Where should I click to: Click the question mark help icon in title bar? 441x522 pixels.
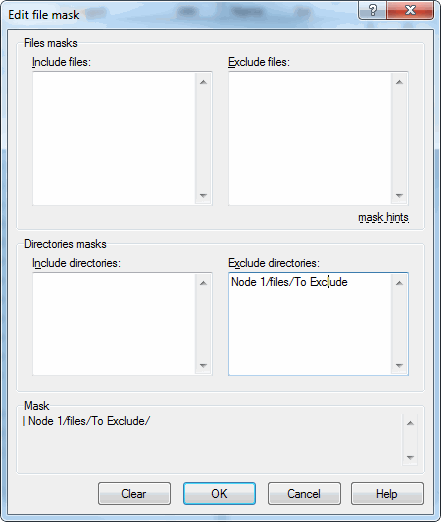373,10
